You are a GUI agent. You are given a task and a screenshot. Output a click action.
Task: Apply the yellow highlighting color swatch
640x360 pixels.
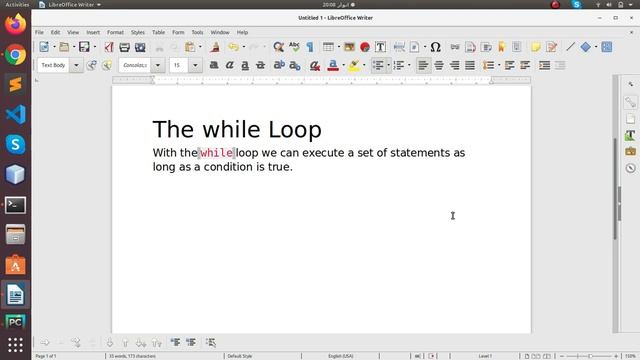tap(354, 65)
